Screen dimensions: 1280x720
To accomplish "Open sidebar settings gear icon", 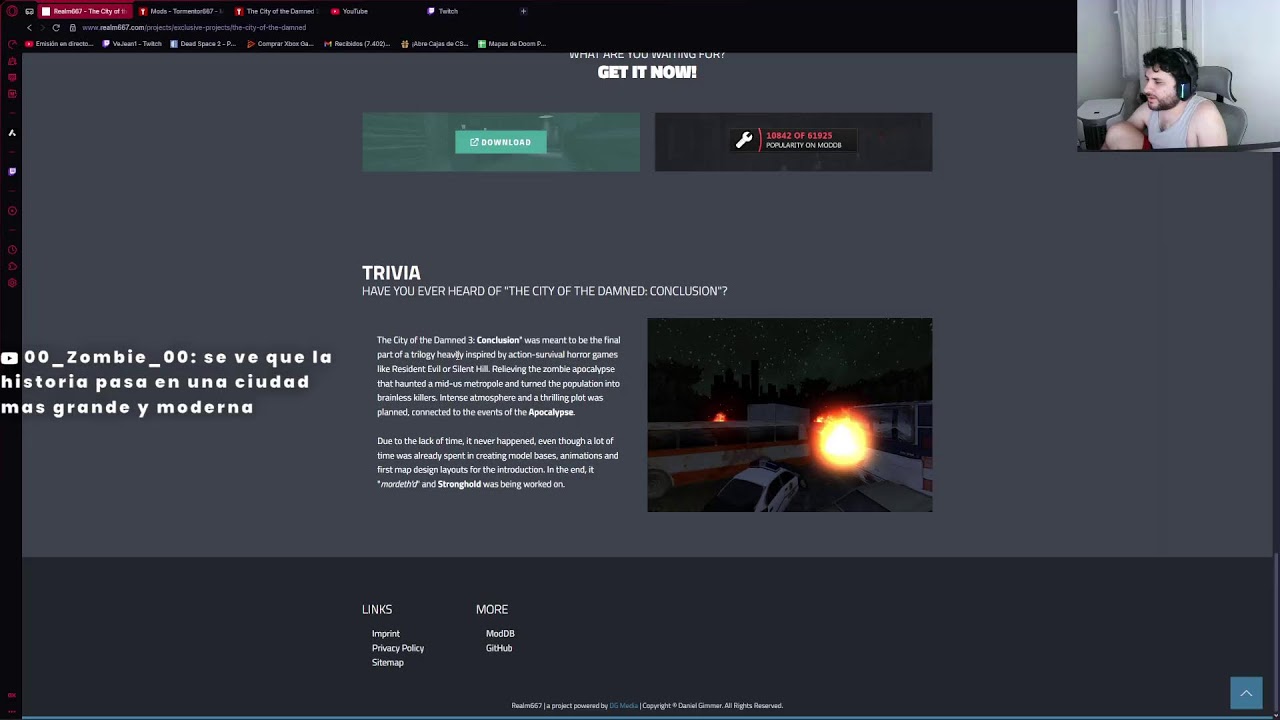I will (x=12, y=284).
